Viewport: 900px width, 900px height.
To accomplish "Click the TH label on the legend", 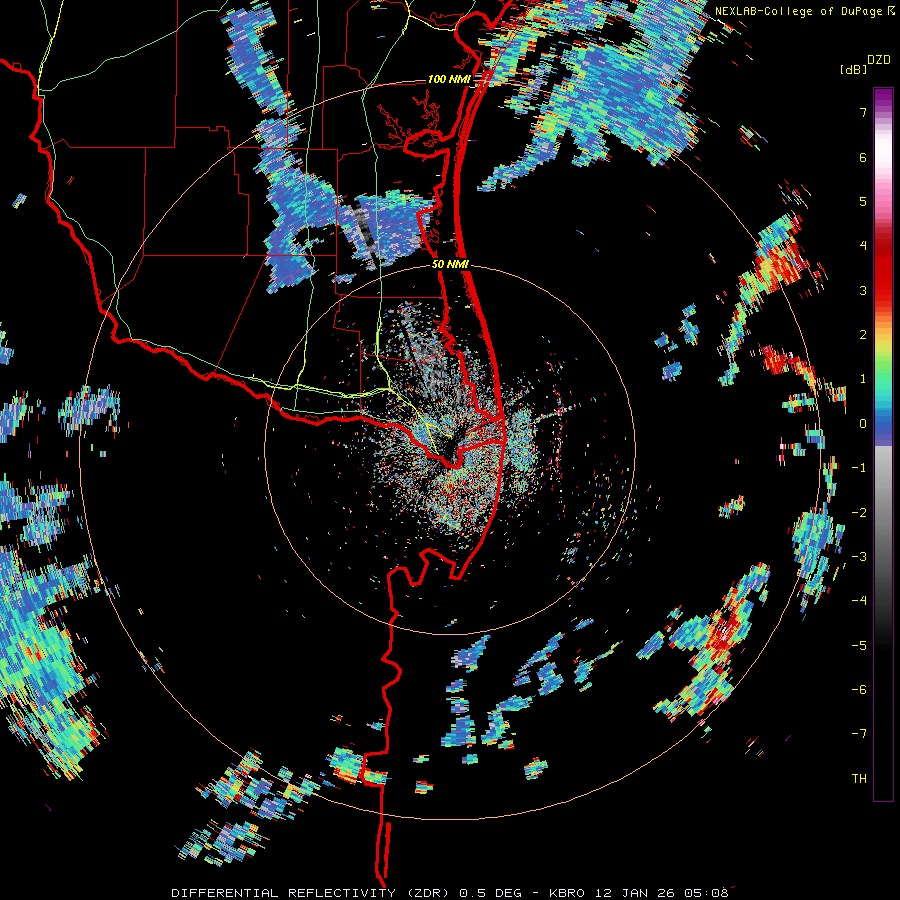I will point(859,779).
